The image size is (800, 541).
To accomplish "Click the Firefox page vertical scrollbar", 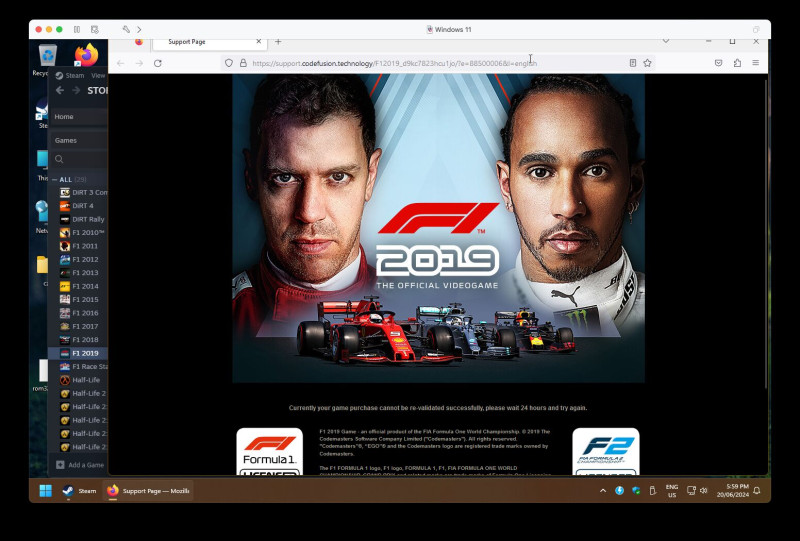I will pos(766,235).
